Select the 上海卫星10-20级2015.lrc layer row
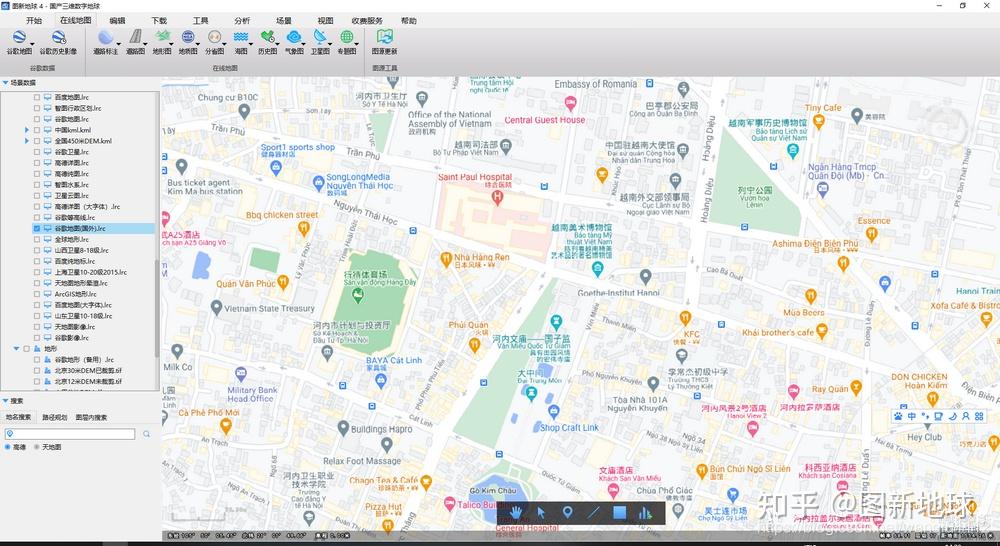The height and width of the screenshot is (546, 1000). click(91, 272)
